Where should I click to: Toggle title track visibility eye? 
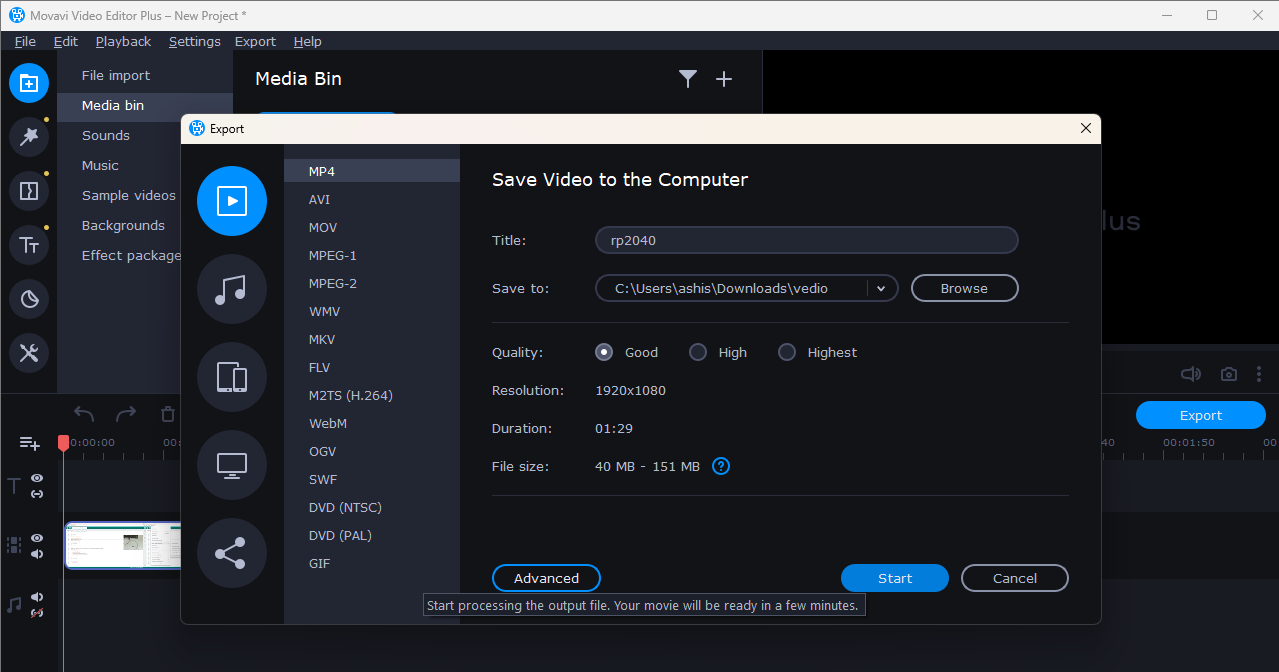37,478
